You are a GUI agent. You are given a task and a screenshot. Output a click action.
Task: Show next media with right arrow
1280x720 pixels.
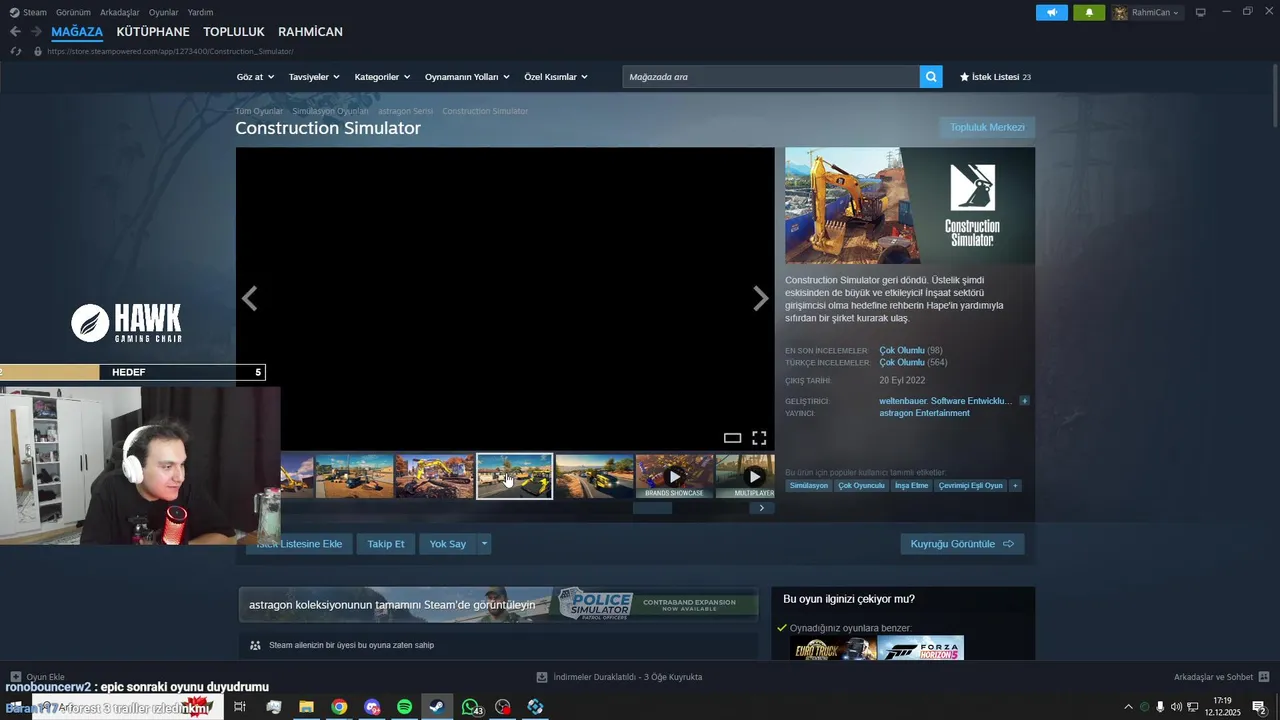pyautogui.click(x=761, y=298)
